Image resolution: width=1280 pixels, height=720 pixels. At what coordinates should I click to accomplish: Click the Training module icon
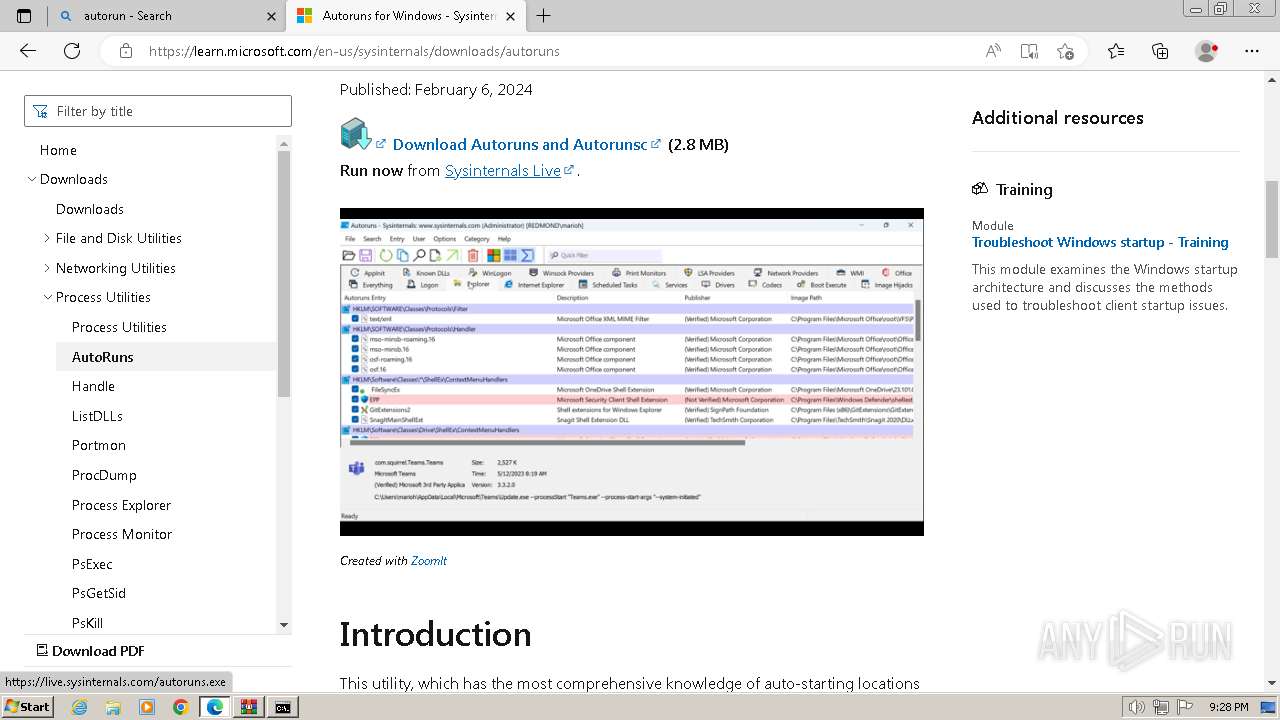(x=980, y=189)
